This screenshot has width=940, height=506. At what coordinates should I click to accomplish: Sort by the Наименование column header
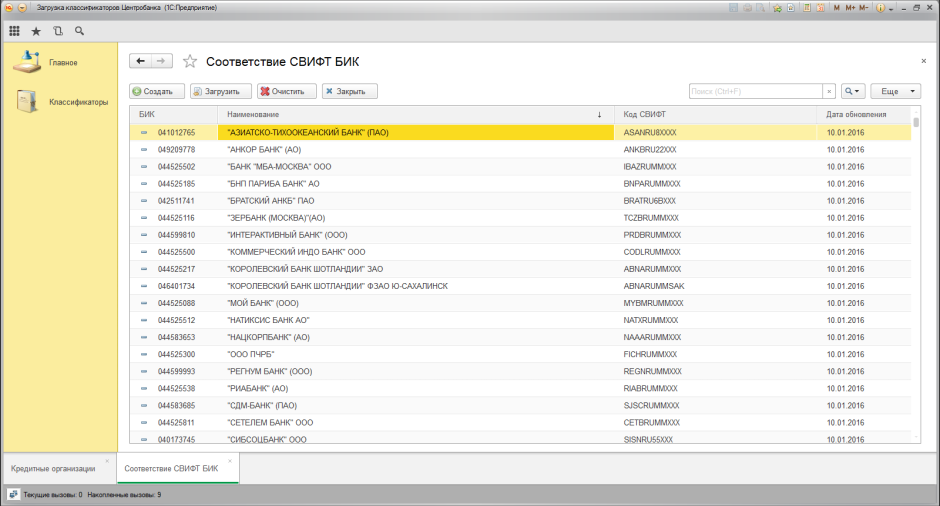(x=416, y=115)
